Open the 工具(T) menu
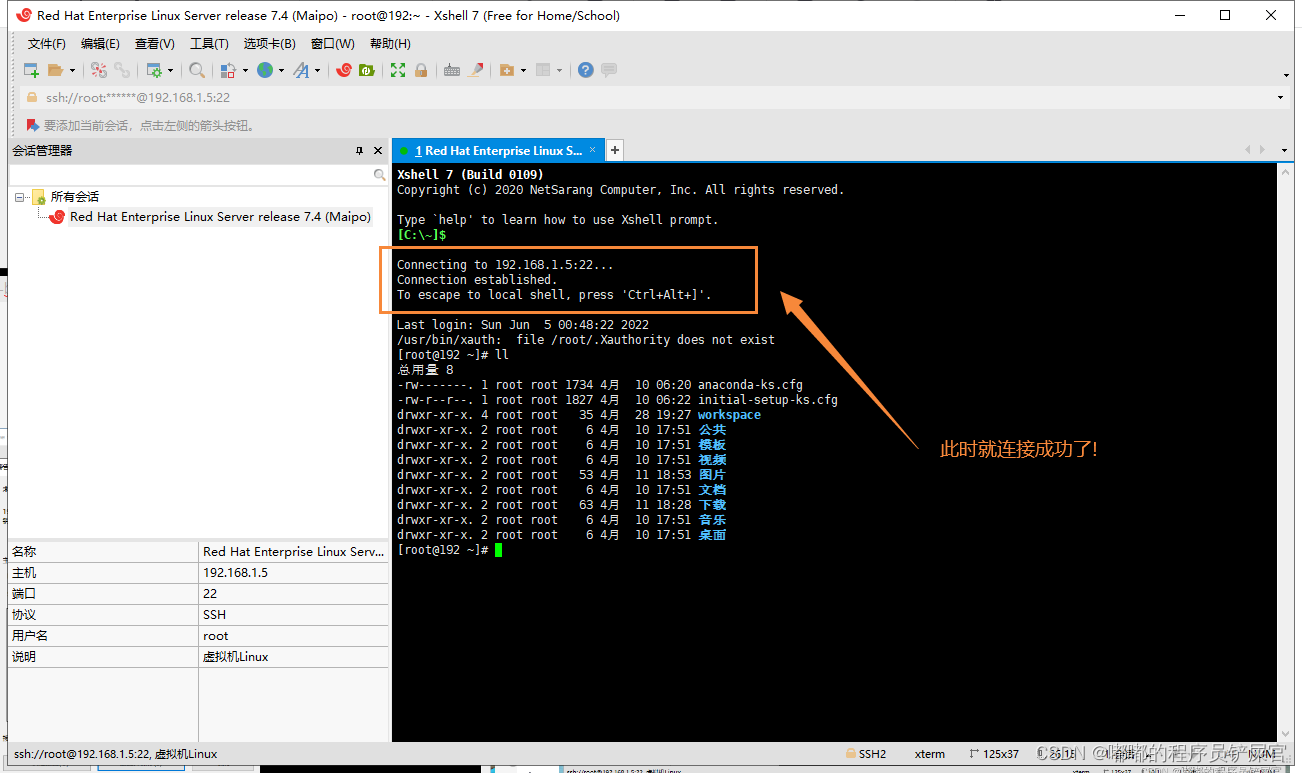This screenshot has height=773, width=1302. point(209,44)
